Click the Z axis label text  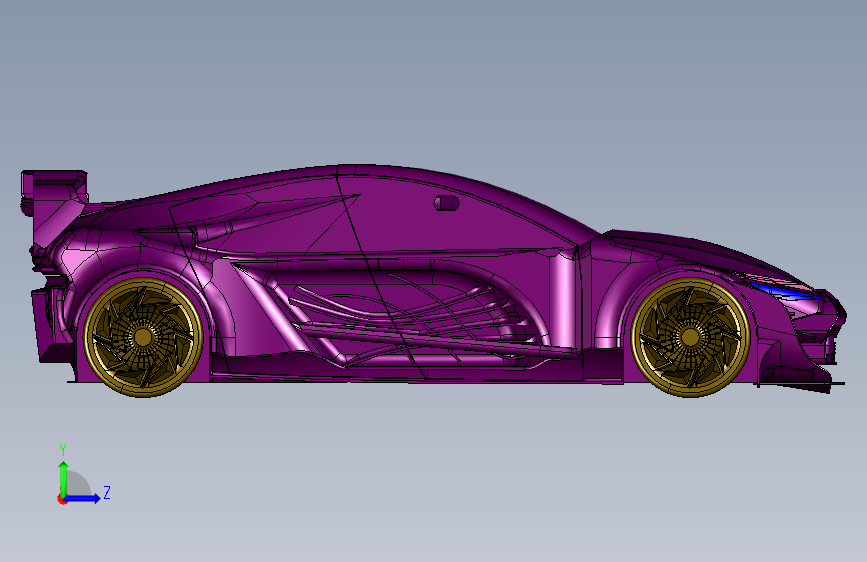click(107, 492)
